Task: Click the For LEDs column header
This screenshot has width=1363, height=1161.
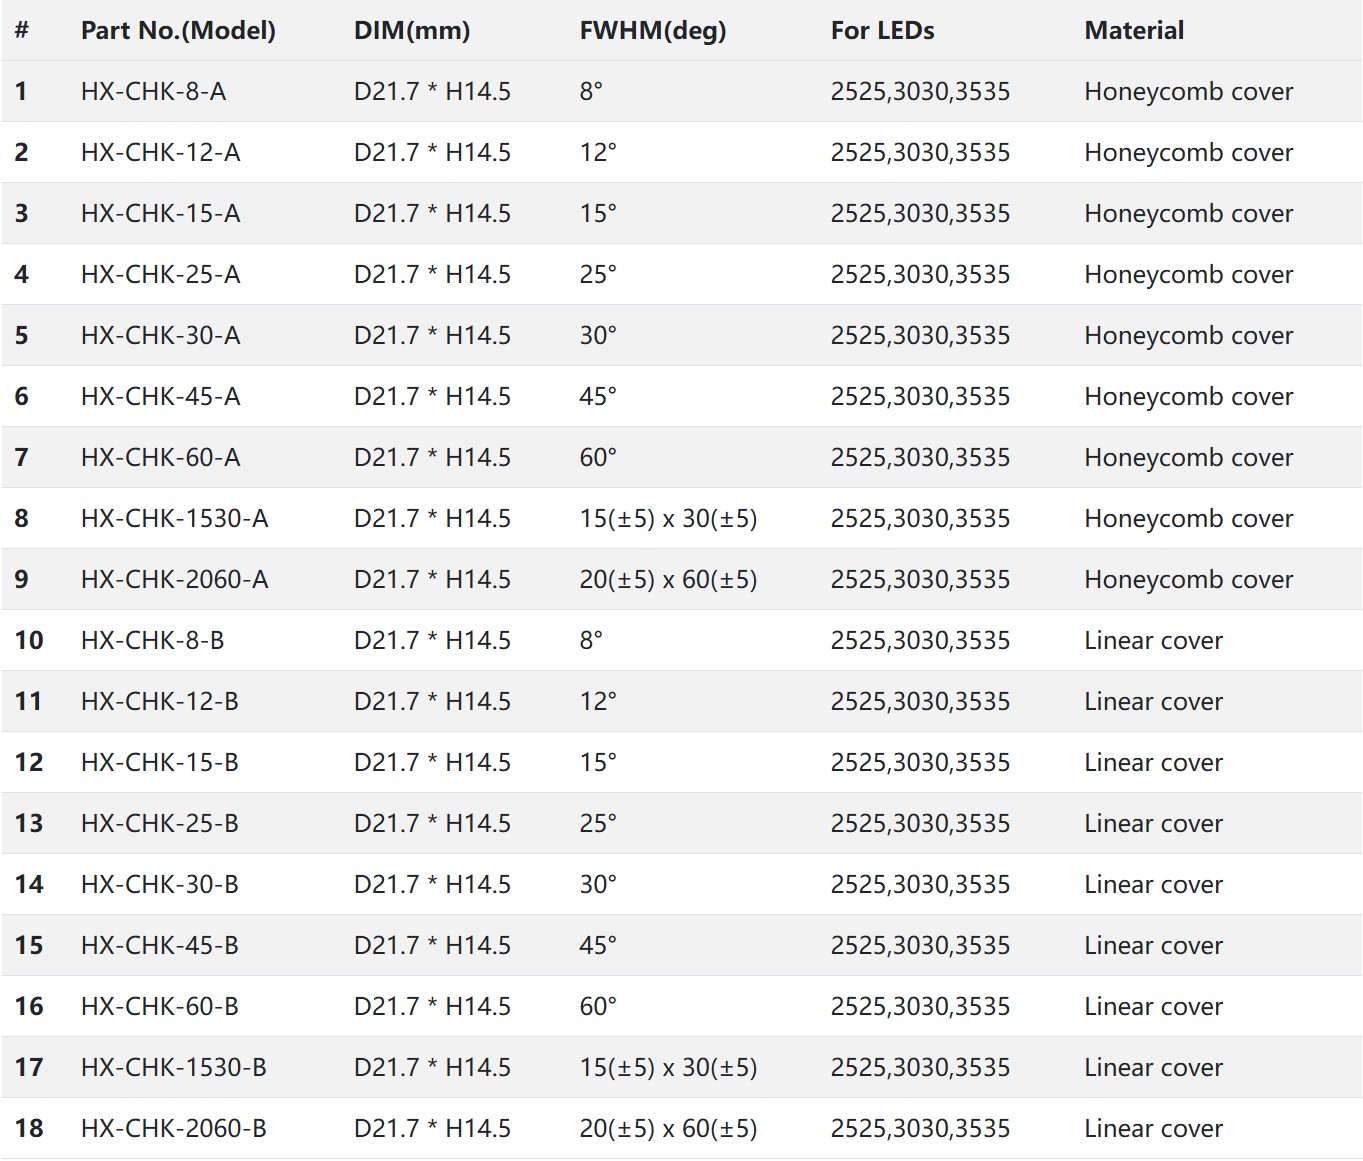Action: [882, 31]
